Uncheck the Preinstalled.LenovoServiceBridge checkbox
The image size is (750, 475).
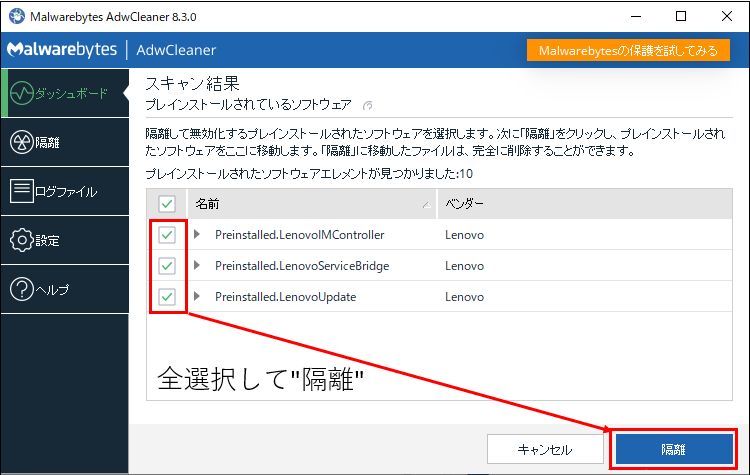167,266
